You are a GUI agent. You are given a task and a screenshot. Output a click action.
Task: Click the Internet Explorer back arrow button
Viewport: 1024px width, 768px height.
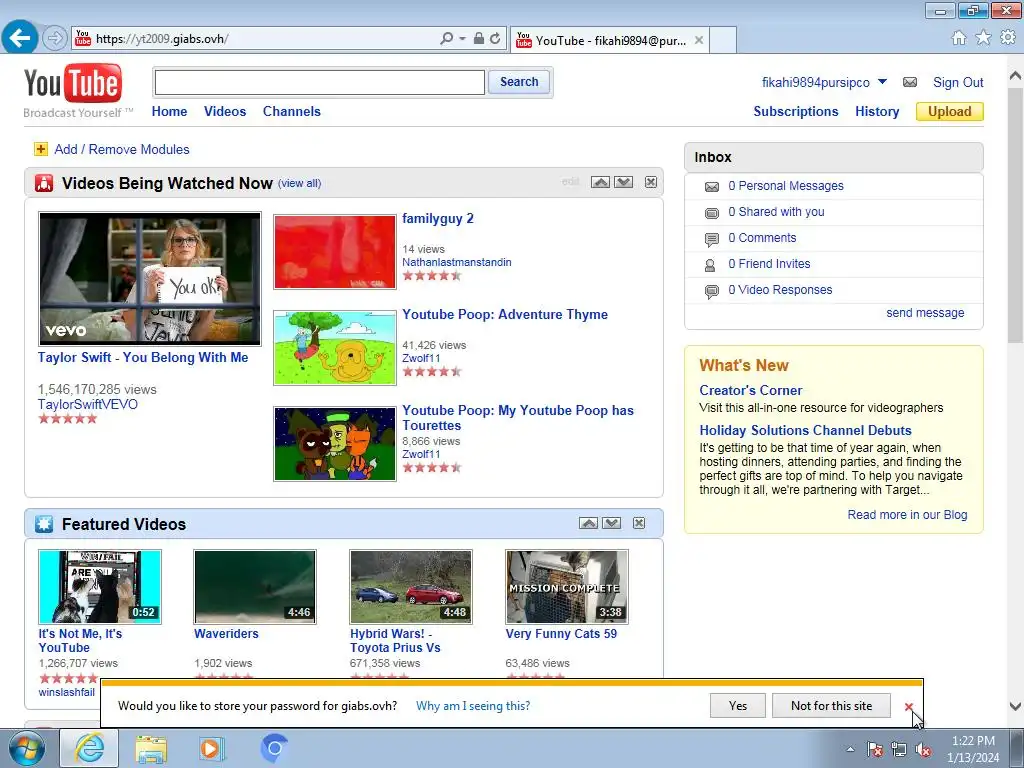[x=20, y=38]
